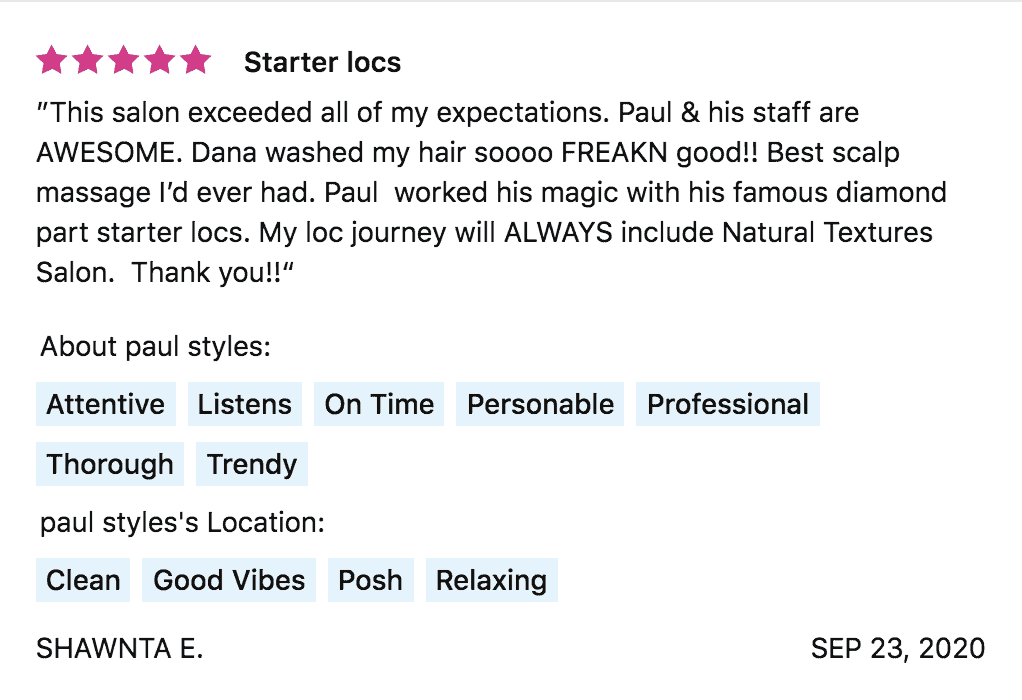Screen dimensions: 1022x700
Task: Click the third pink rating star
Action: (x=124, y=61)
